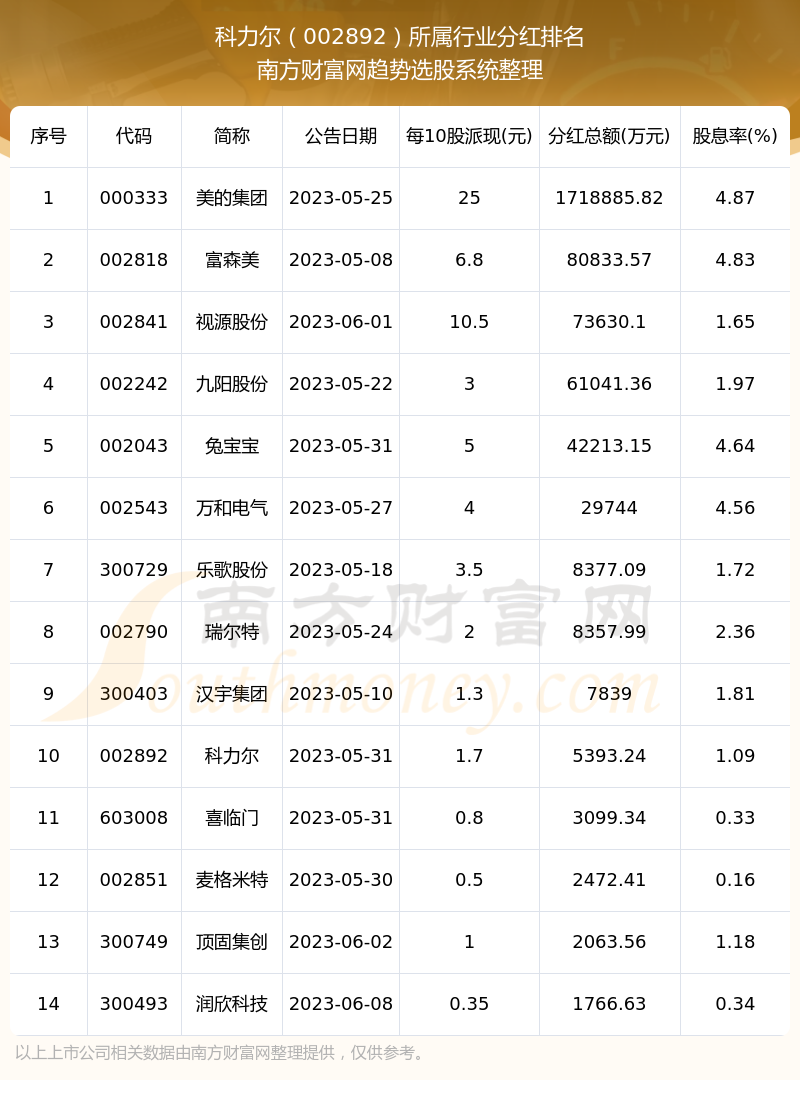
Task: Select the 顶固集创 name cell
Action: [x=232, y=942]
